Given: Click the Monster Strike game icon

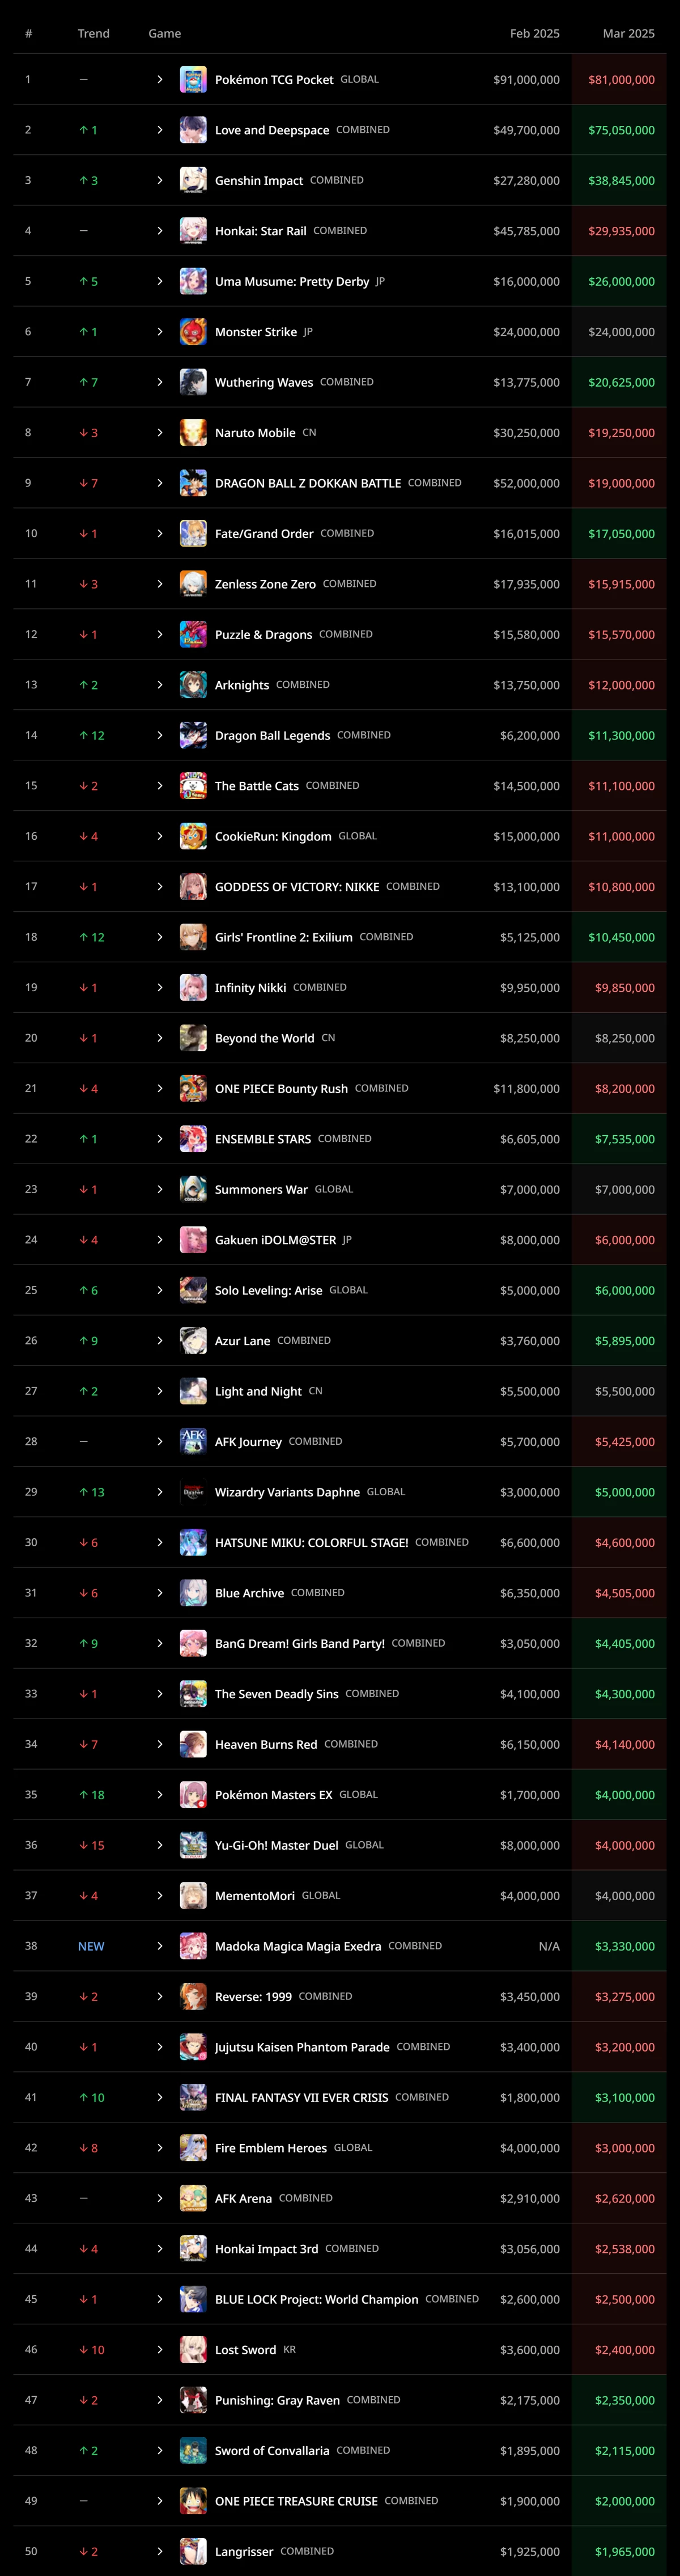Looking at the screenshot, I should pos(193,331).
